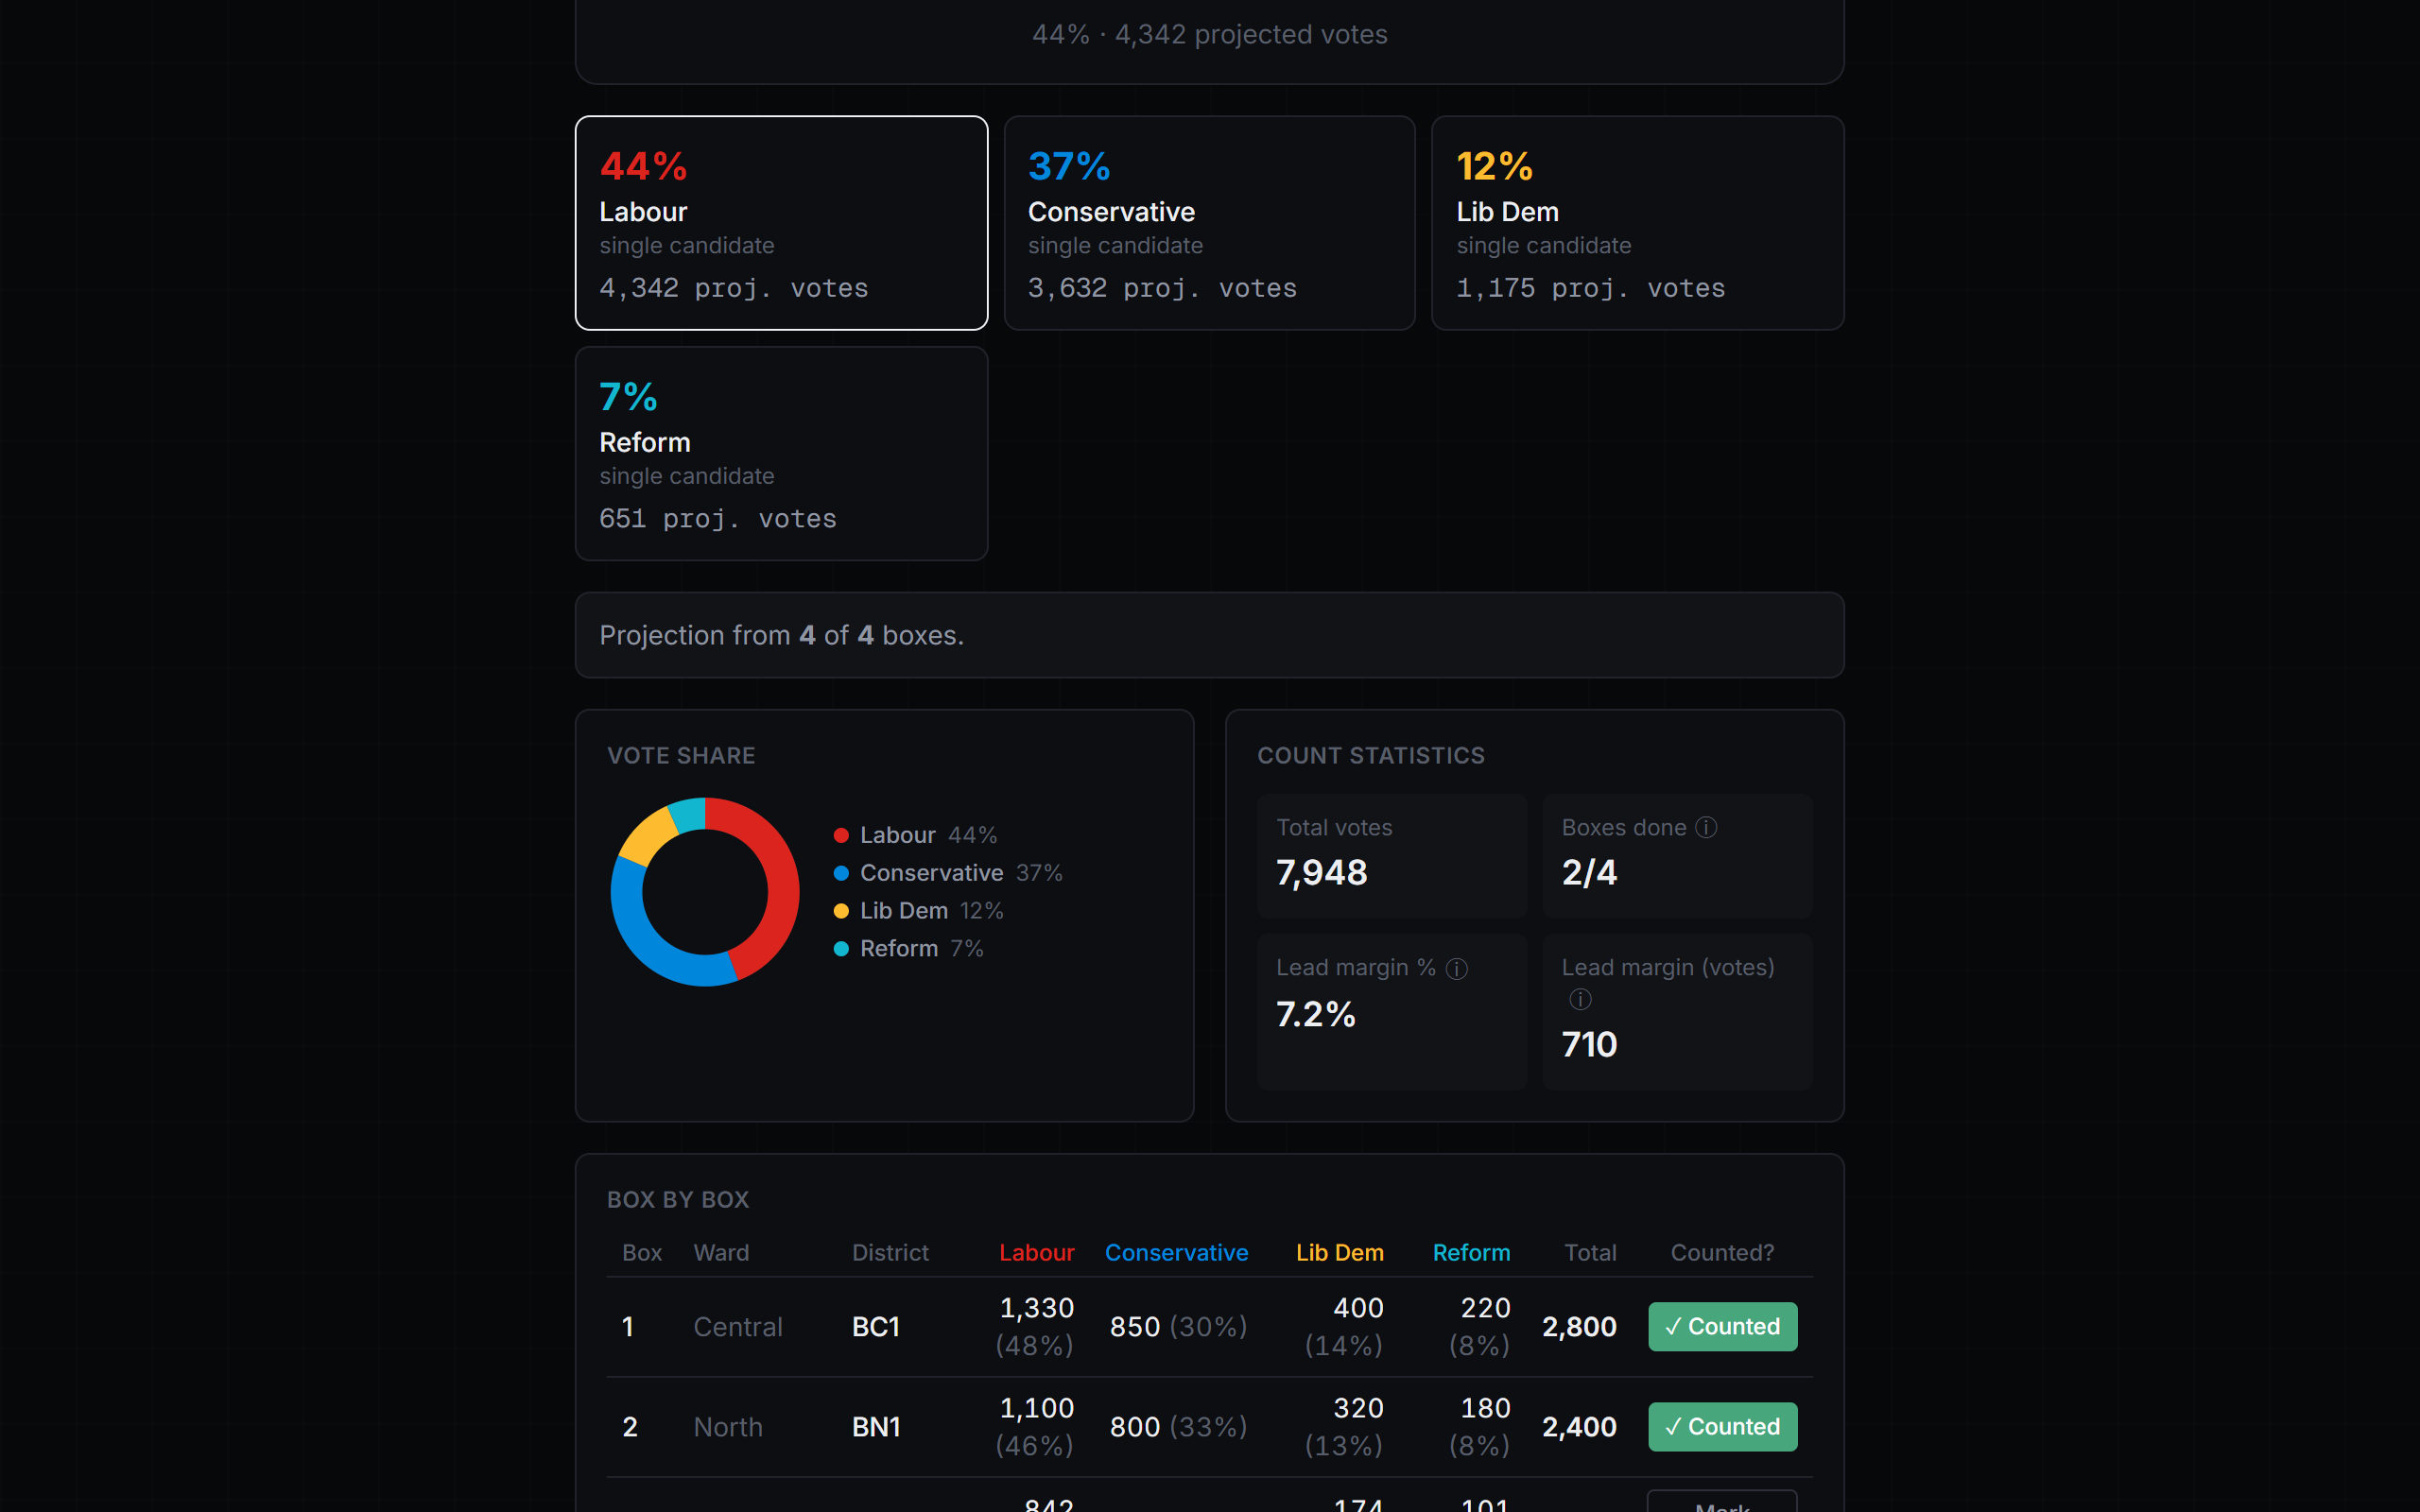Click Lib Dem yellow dot in legend
This screenshot has height=1512, width=2420.
[x=841, y=911]
